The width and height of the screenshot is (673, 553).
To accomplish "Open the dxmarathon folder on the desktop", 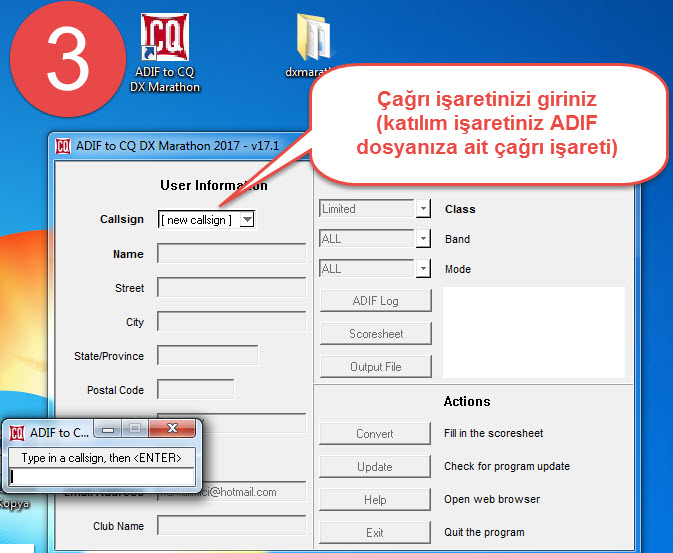I will pos(312,45).
